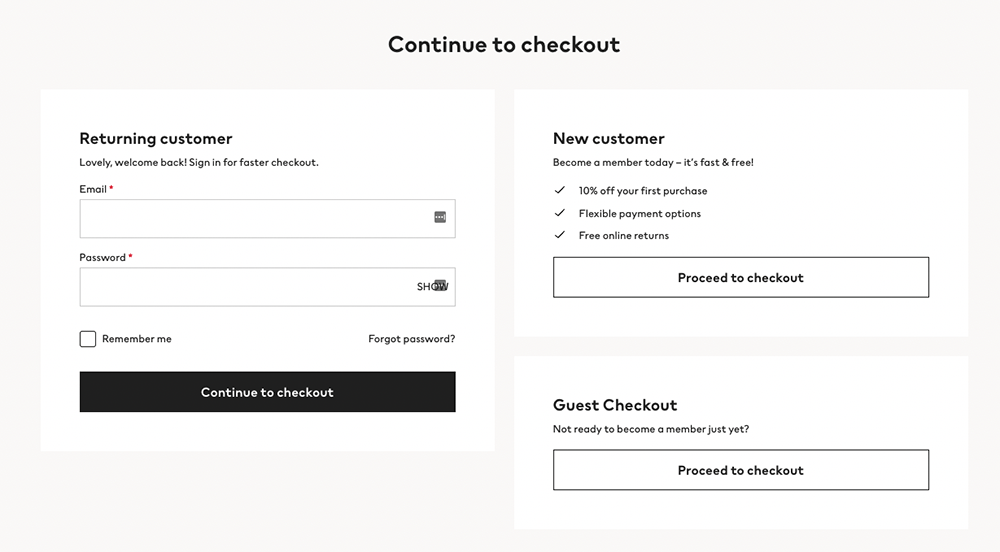Click the New customer heading
Screen dimensions: 1000x552
[608, 139]
